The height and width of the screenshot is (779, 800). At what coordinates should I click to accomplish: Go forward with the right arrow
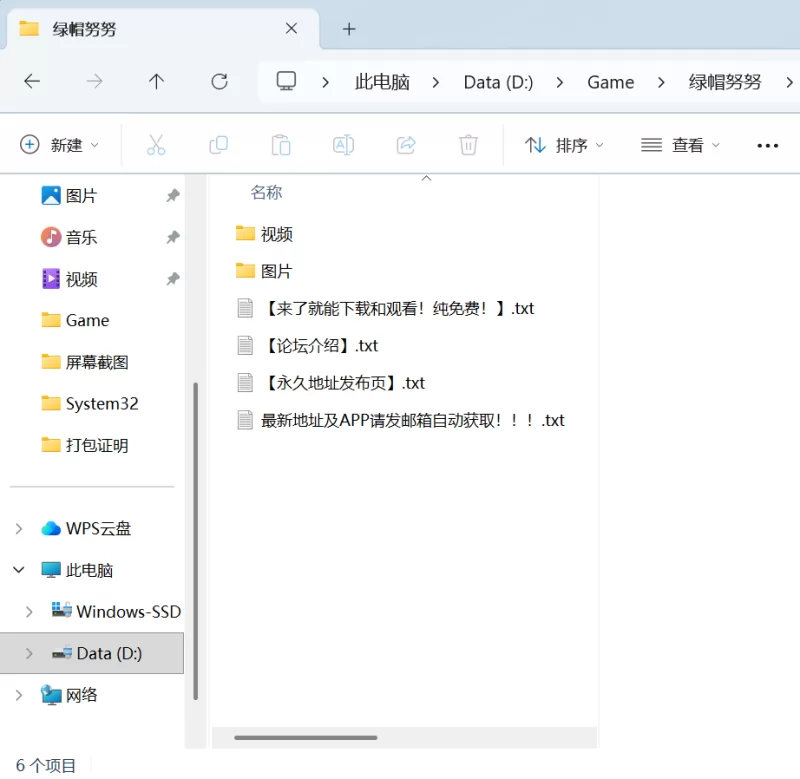tap(94, 81)
